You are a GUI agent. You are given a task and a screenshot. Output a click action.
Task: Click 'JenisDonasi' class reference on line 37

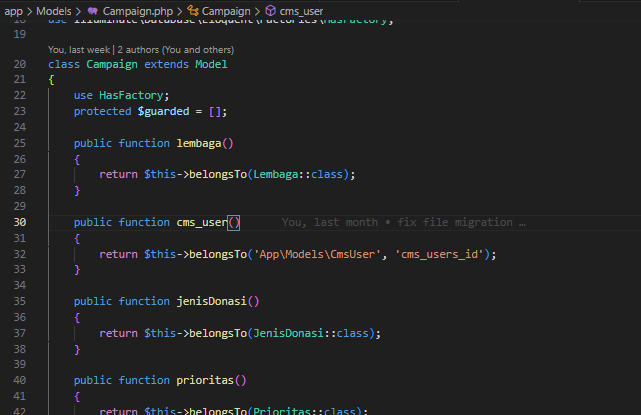click(x=289, y=333)
